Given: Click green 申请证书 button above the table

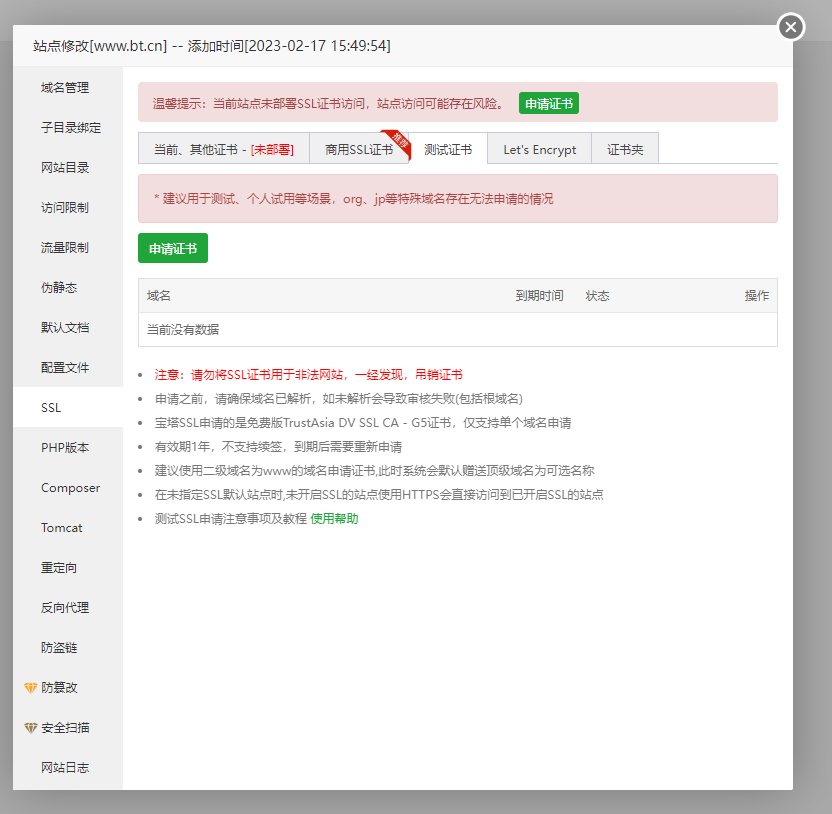Looking at the screenshot, I should click(x=173, y=249).
